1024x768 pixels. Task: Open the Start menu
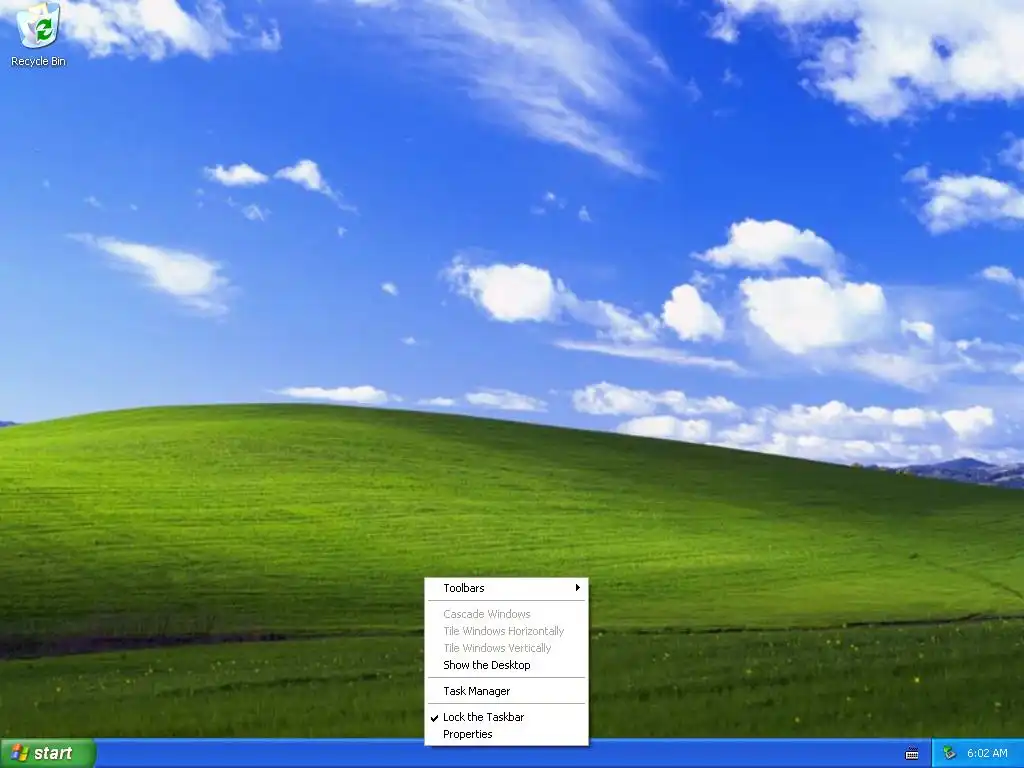pos(48,753)
